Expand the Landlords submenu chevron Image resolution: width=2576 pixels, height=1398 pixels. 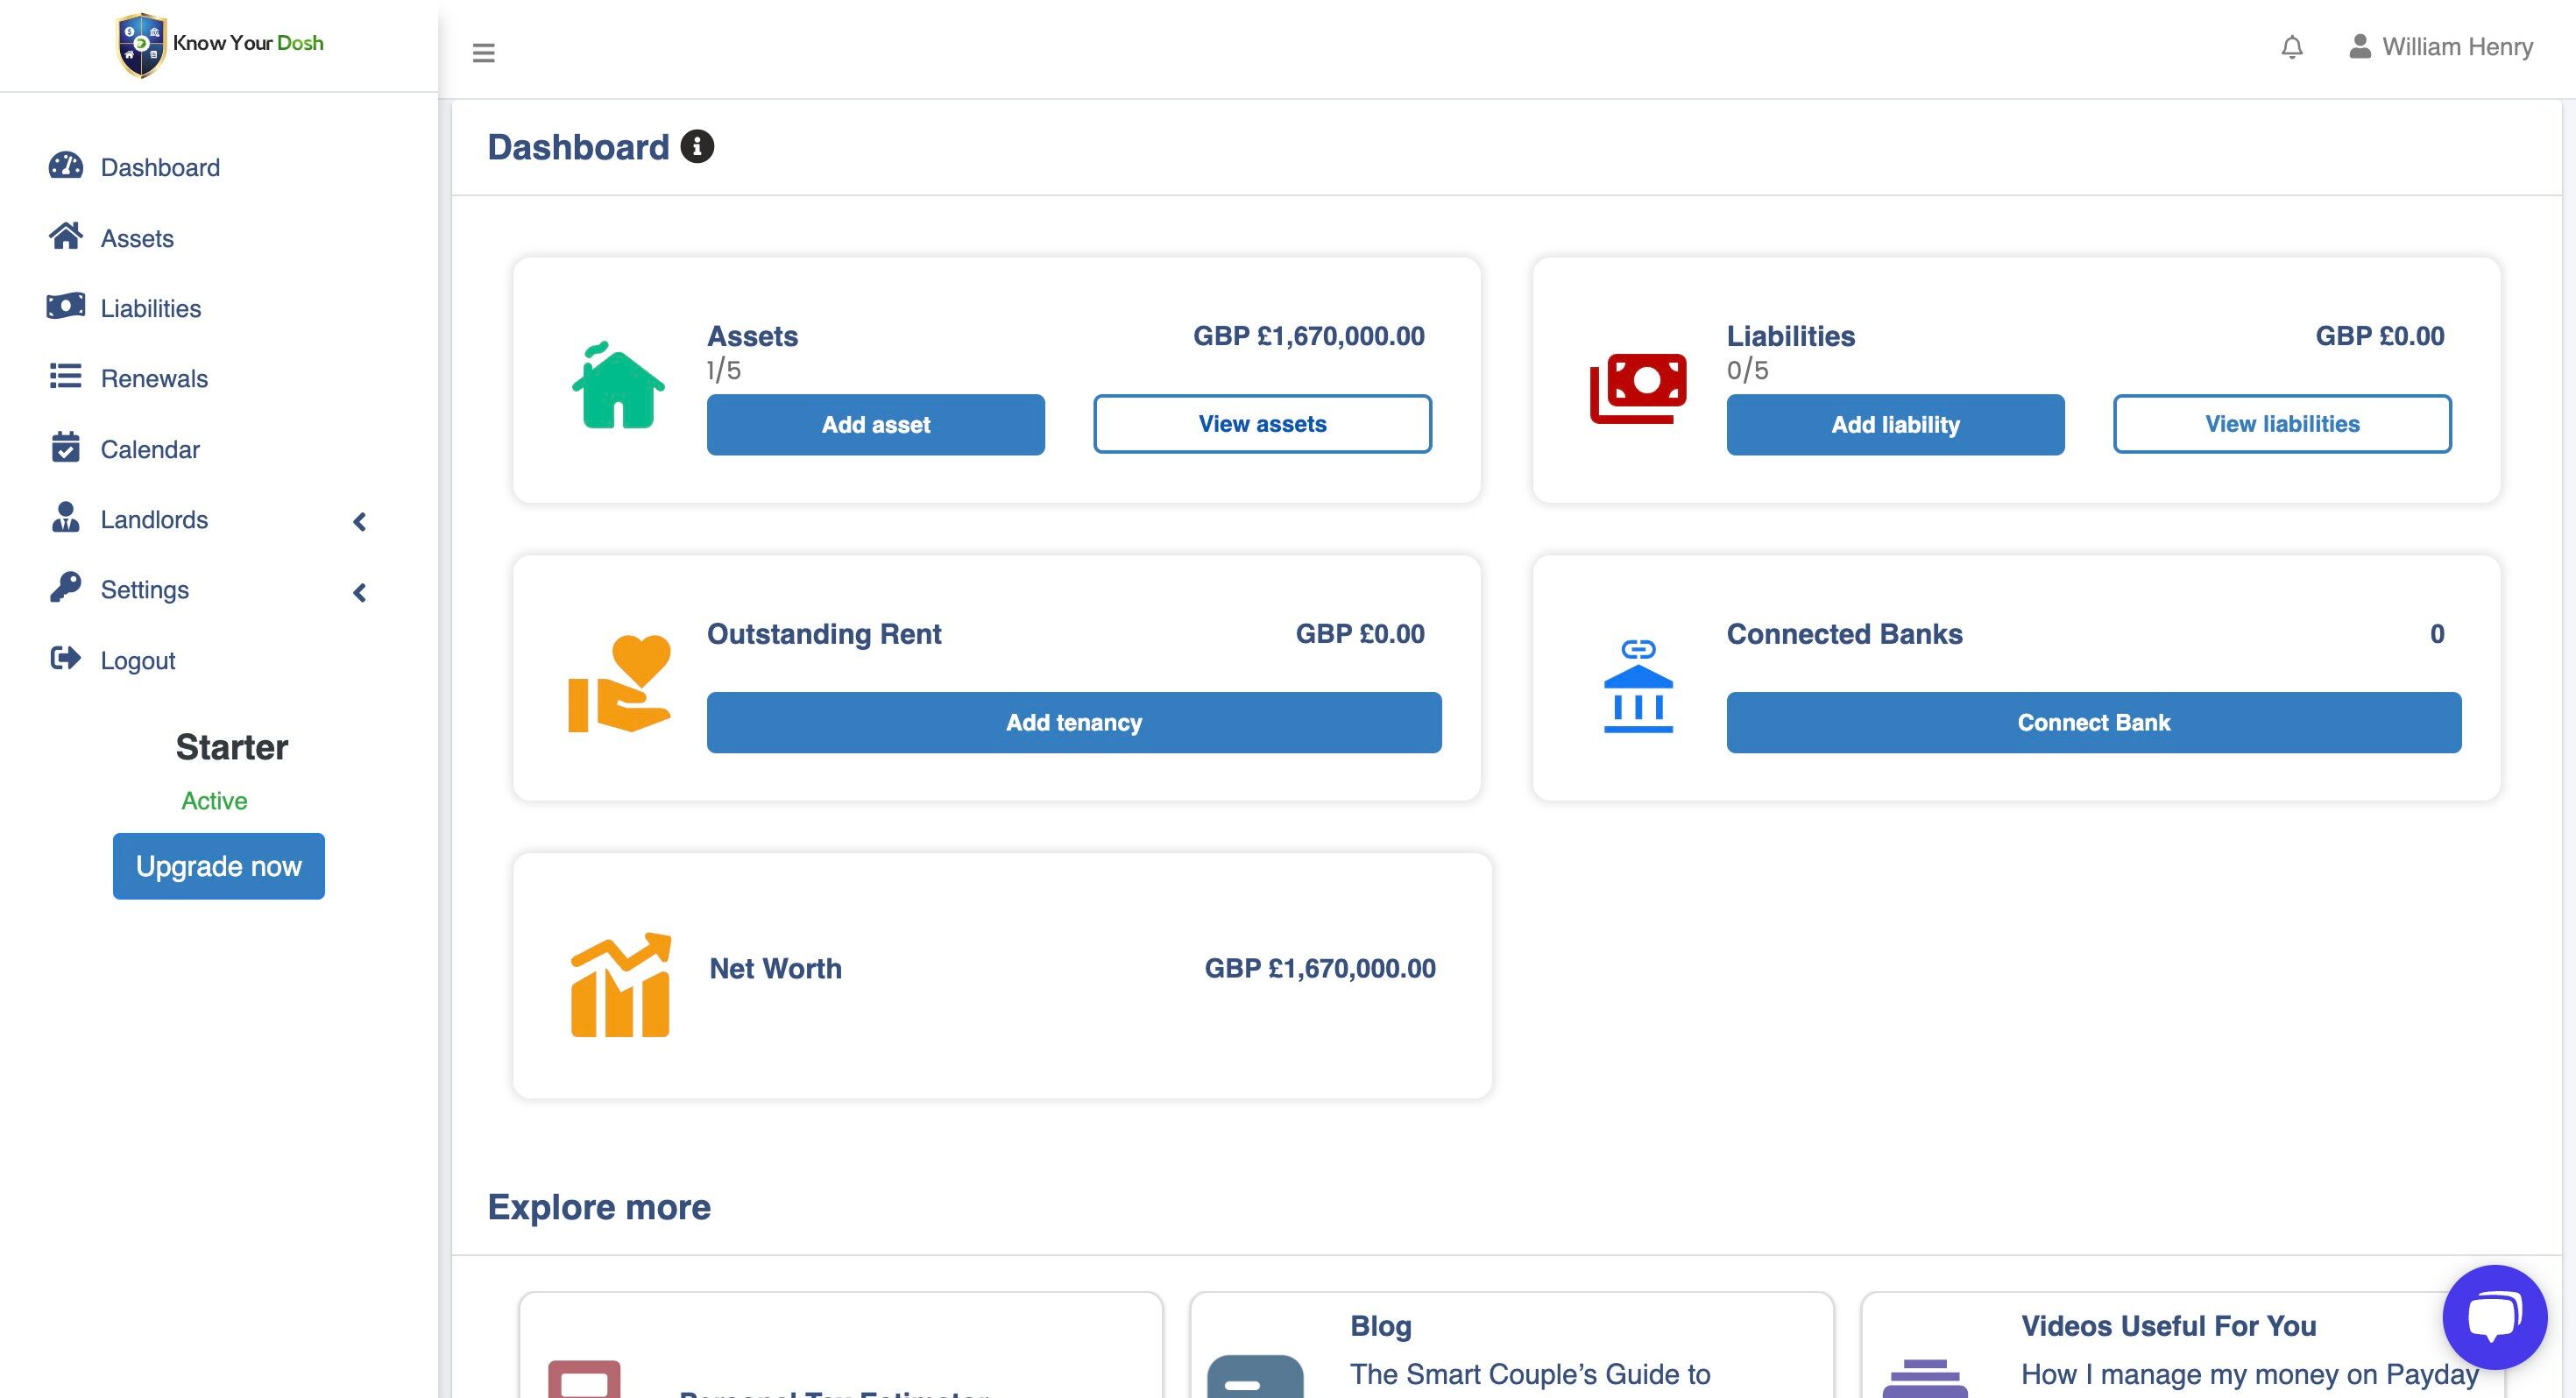(x=360, y=521)
